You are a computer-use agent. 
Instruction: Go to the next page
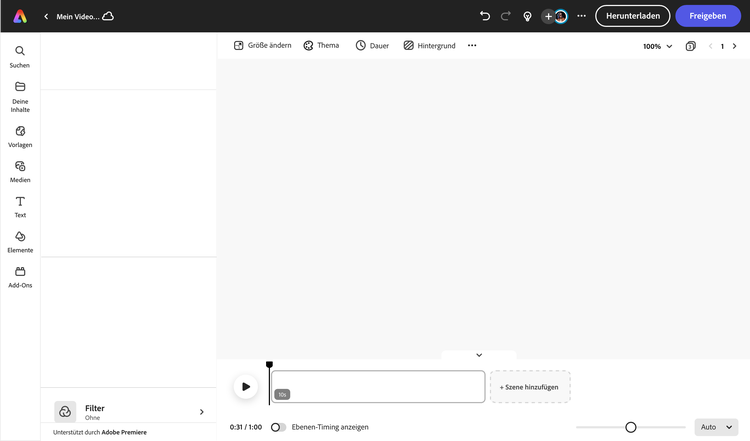pyautogui.click(x=734, y=46)
